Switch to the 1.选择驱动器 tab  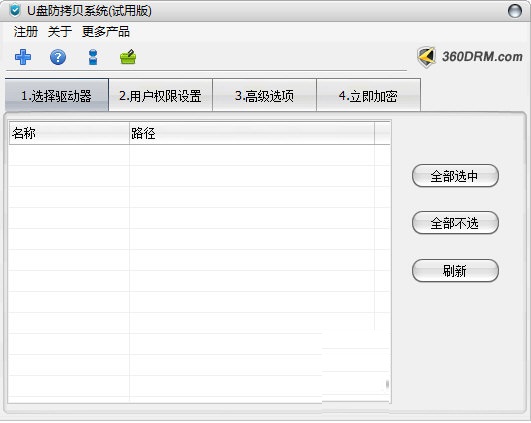click(57, 96)
